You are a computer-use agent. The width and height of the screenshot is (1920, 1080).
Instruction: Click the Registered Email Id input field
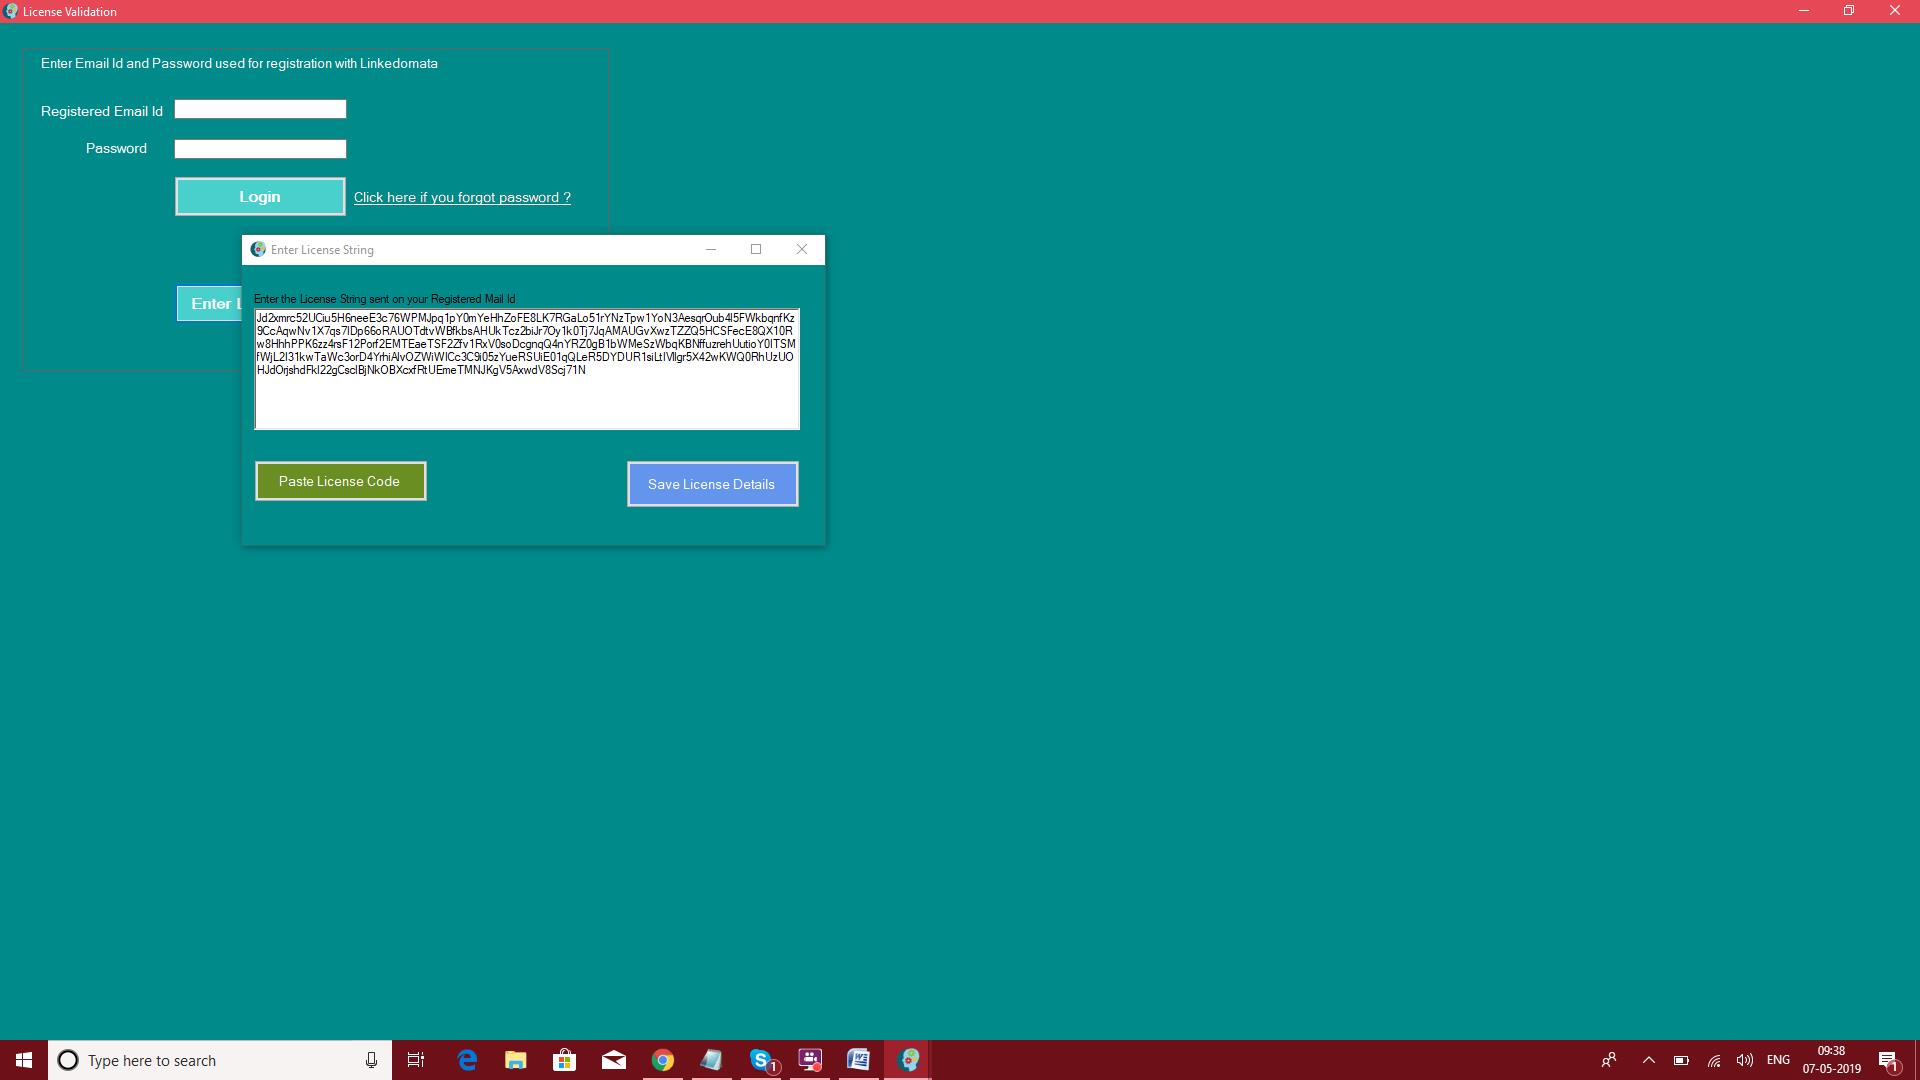(260, 109)
